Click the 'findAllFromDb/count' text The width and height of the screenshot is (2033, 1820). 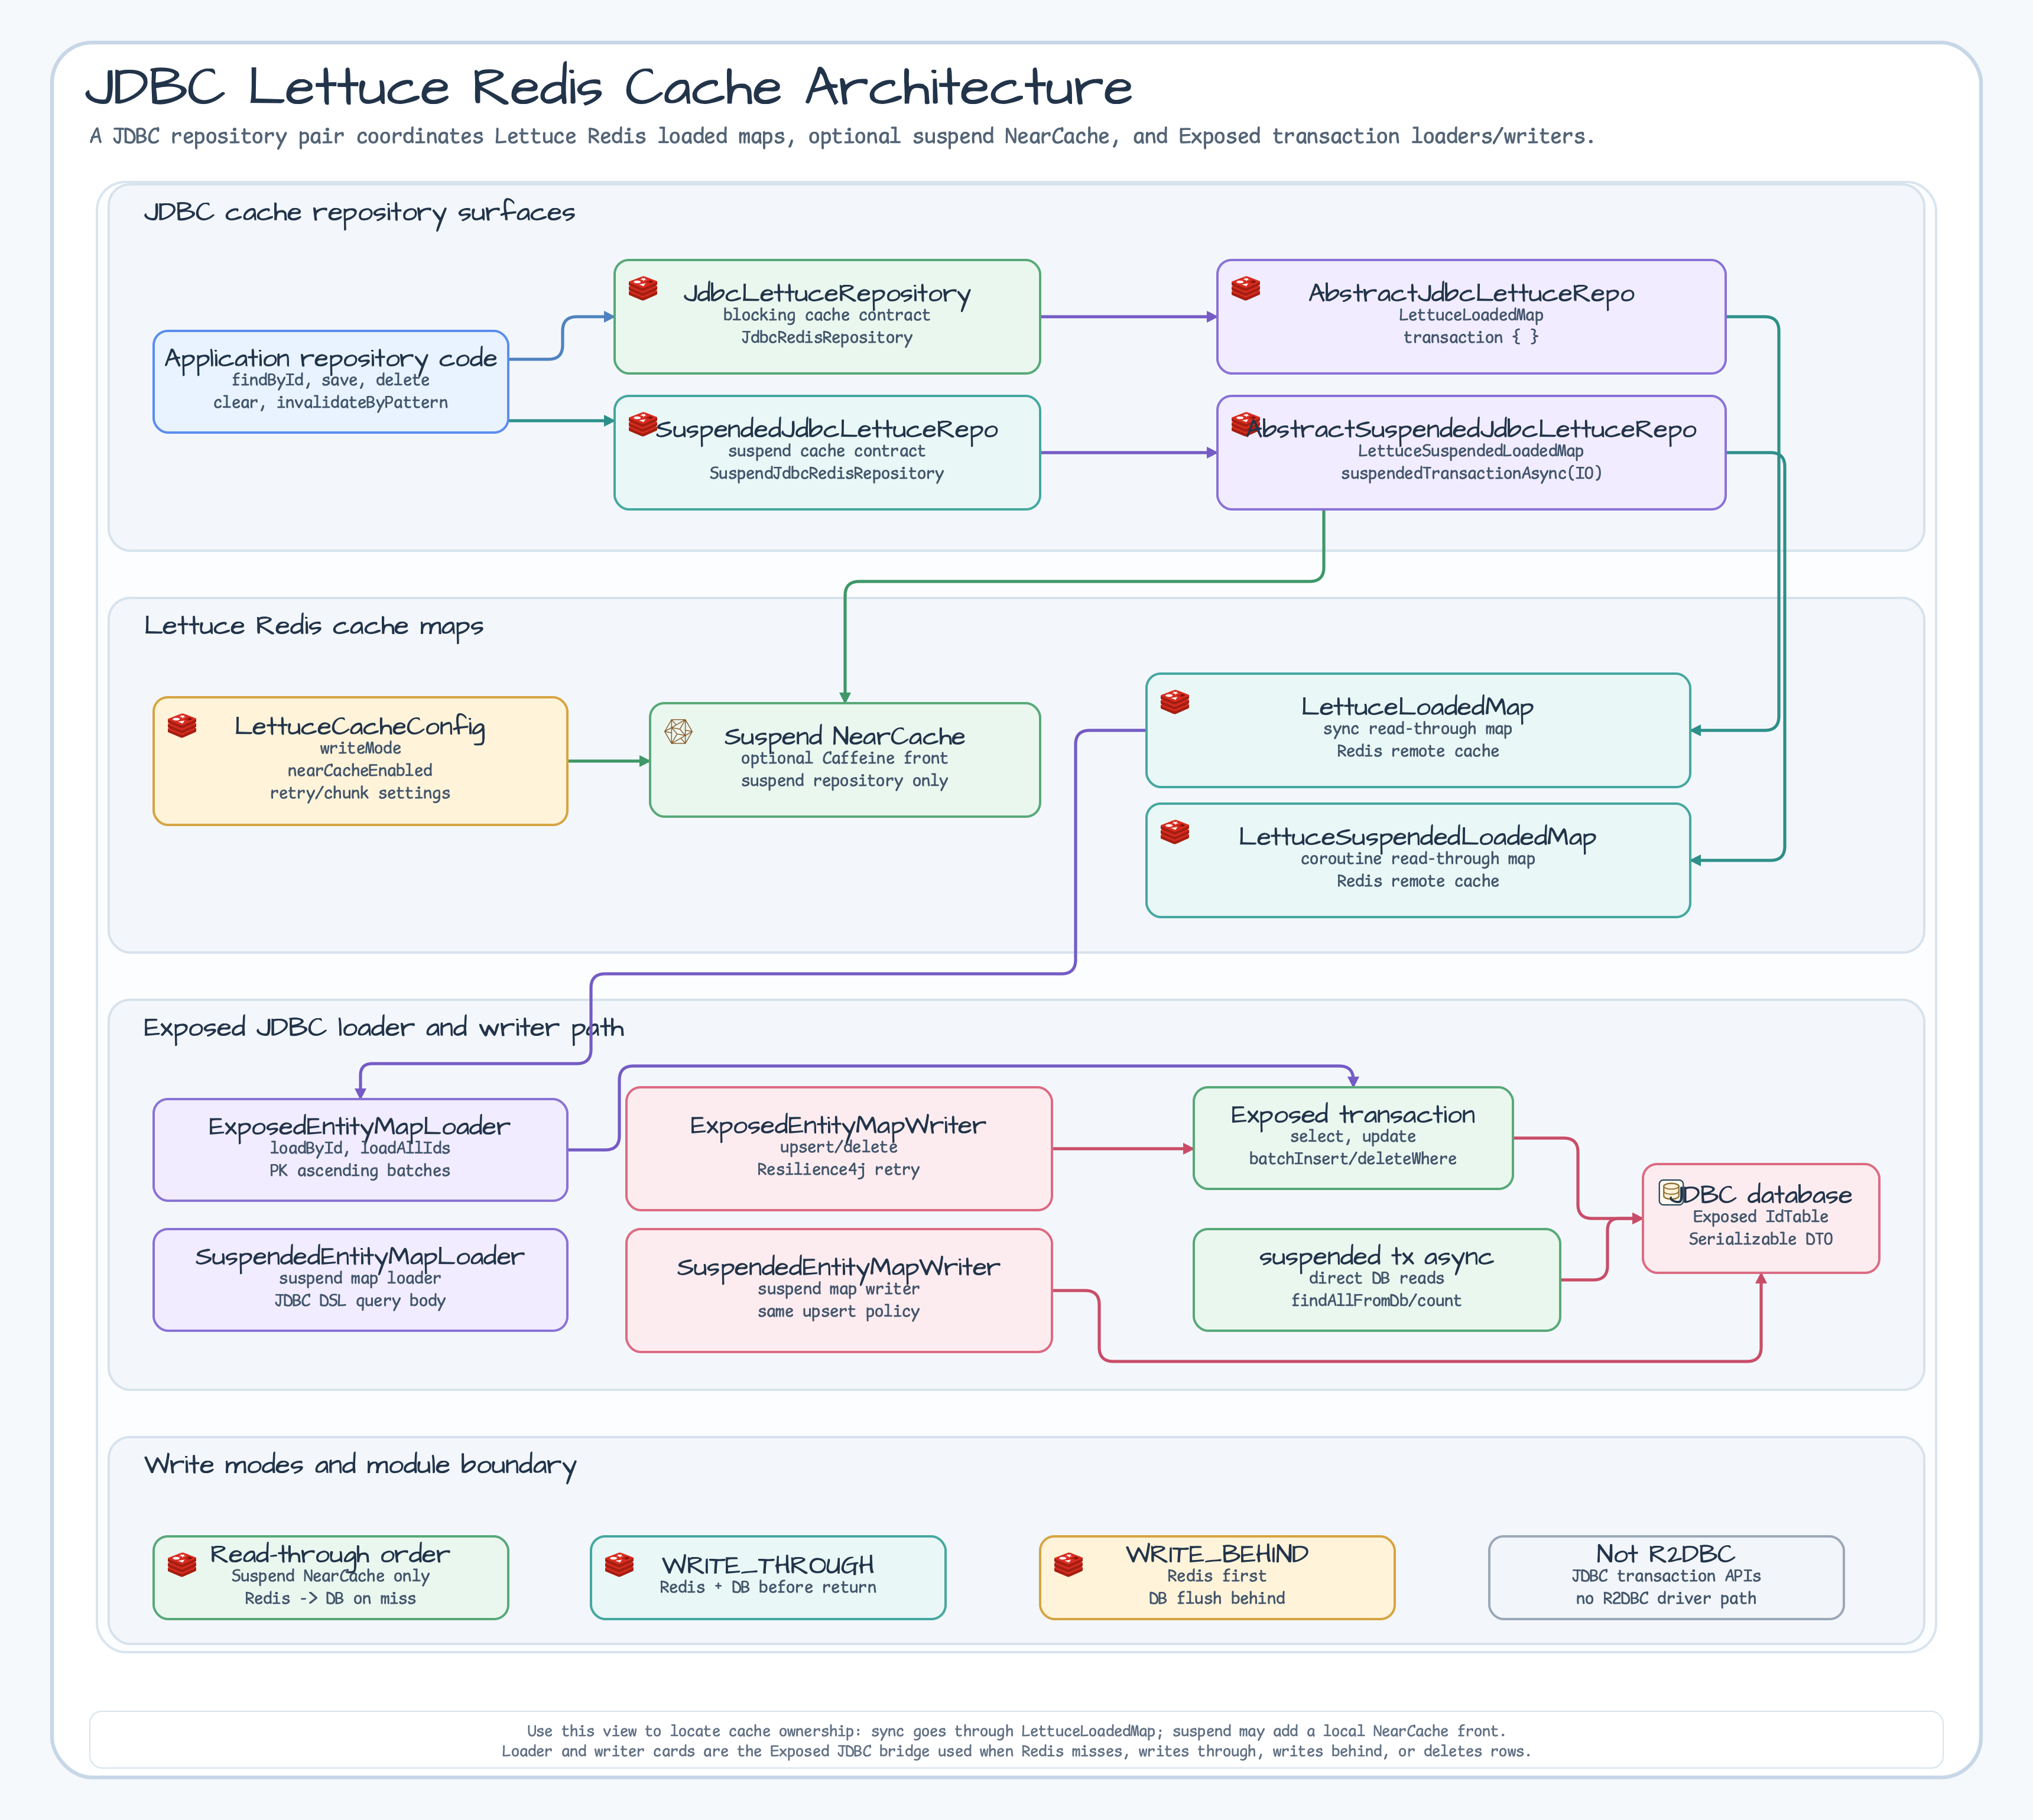[1377, 1300]
